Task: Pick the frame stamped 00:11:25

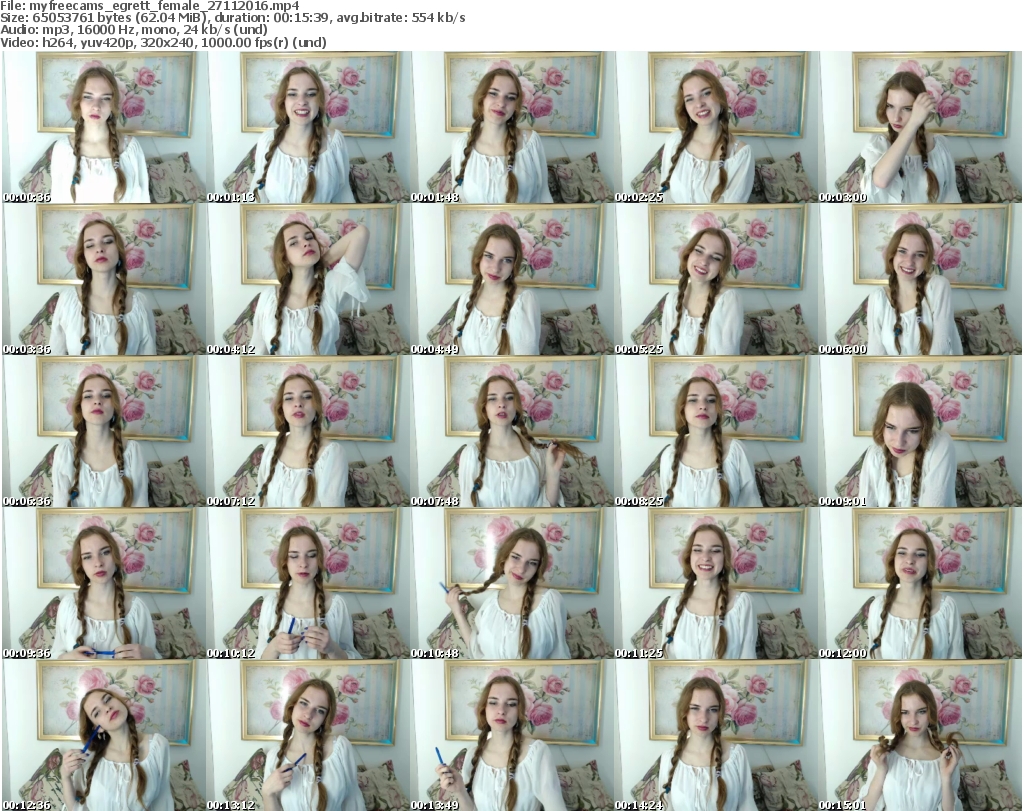Action: click(716, 584)
